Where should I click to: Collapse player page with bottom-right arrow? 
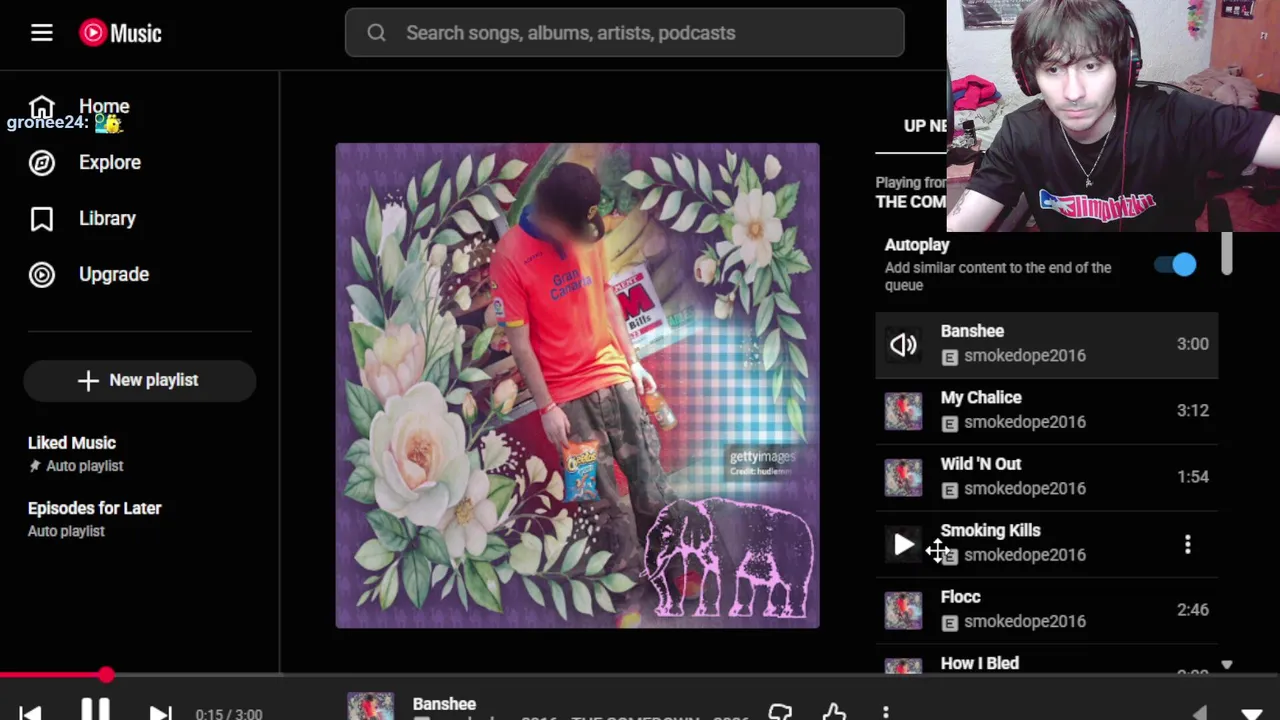tap(1251, 713)
